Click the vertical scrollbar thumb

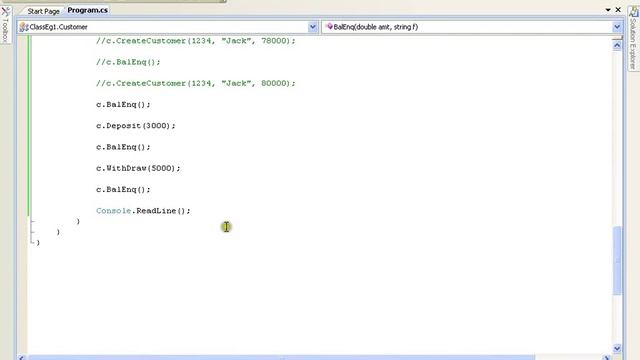(x=617, y=260)
